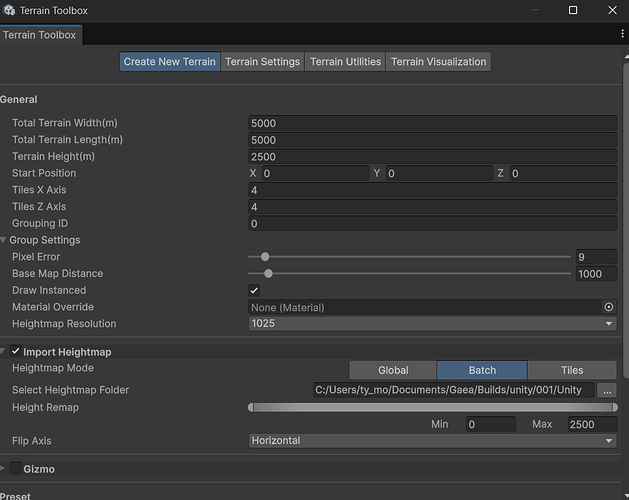Image resolution: width=629 pixels, height=500 pixels.
Task: Click the Grouping ID field
Action: tap(432, 224)
